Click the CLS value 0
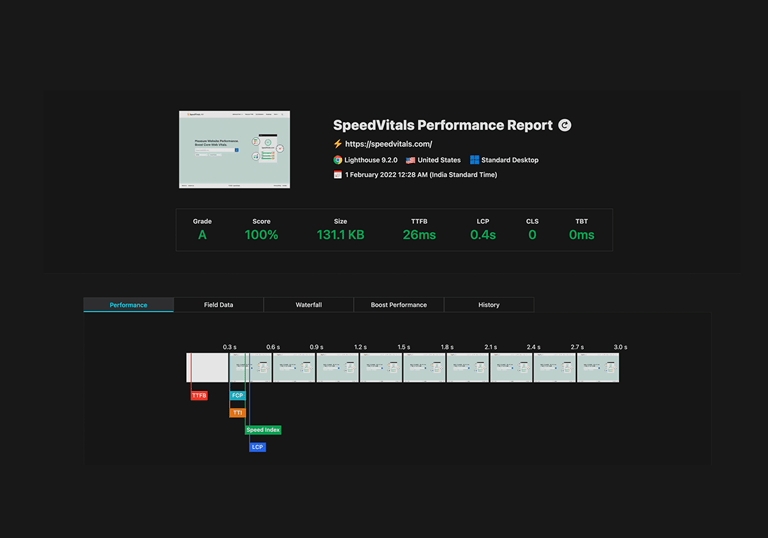The height and width of the screenshot is (538, 768). tap(532, 235)
